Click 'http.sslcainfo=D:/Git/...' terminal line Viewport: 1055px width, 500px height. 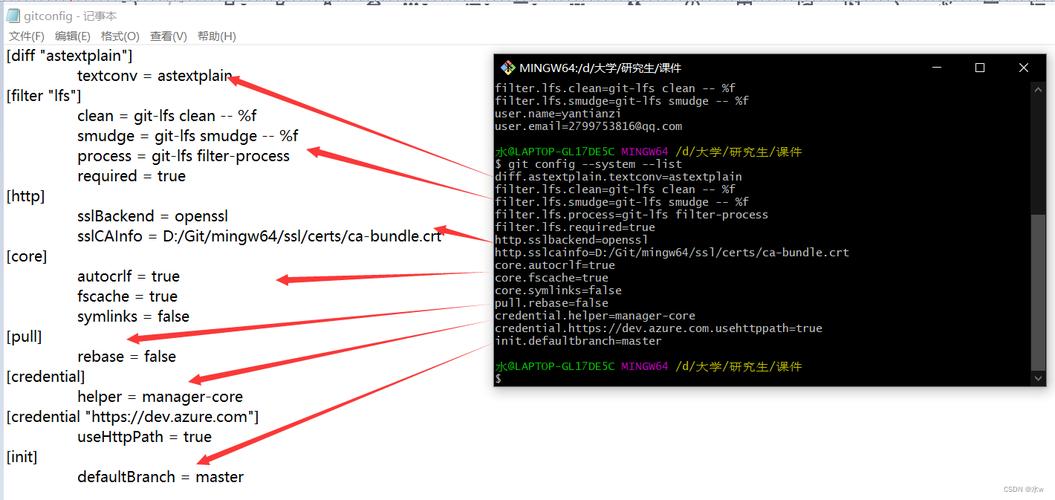tap(671, 253)
